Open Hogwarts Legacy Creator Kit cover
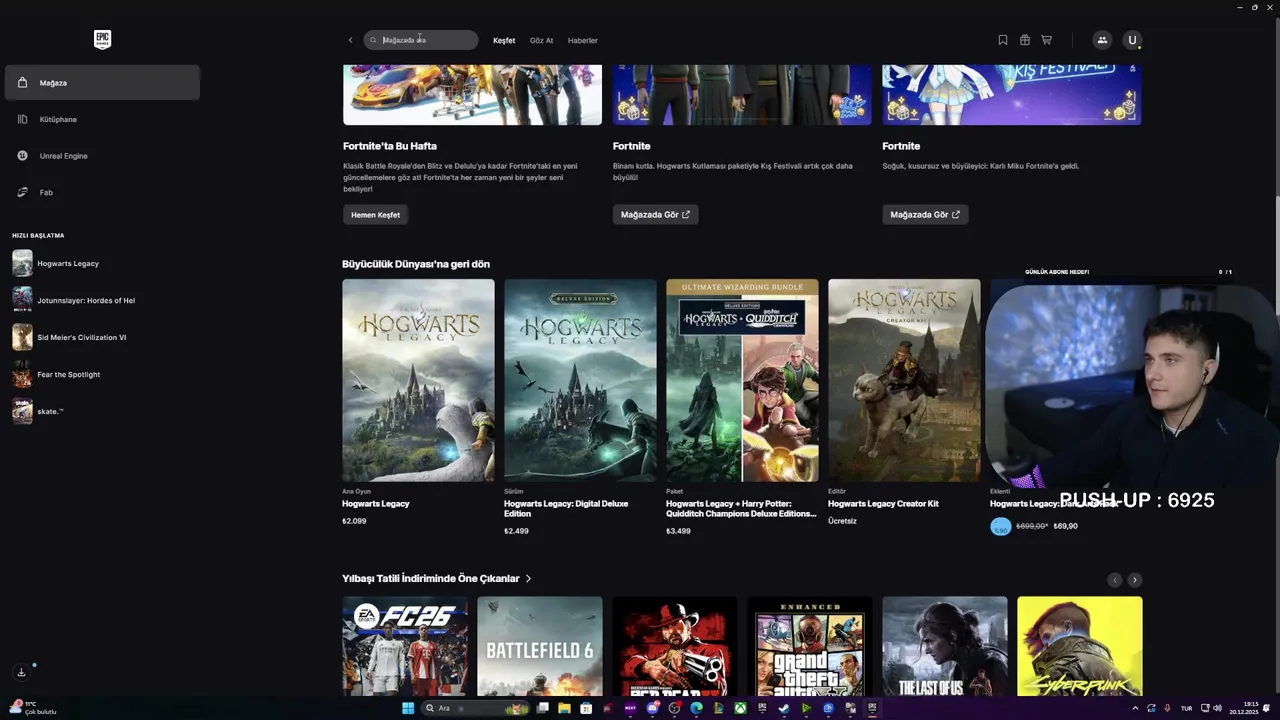Screen dimensions: 1280x720 point(904,380)
